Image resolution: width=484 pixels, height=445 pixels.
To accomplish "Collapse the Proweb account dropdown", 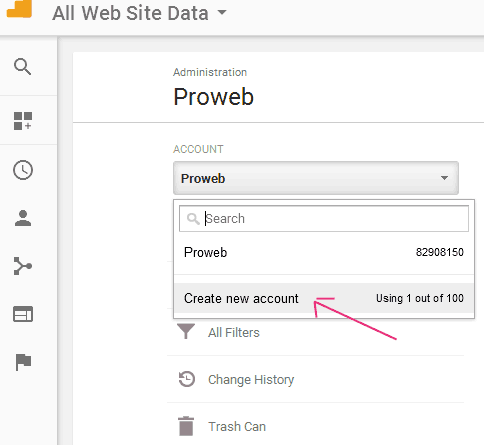I will point(316,178).
